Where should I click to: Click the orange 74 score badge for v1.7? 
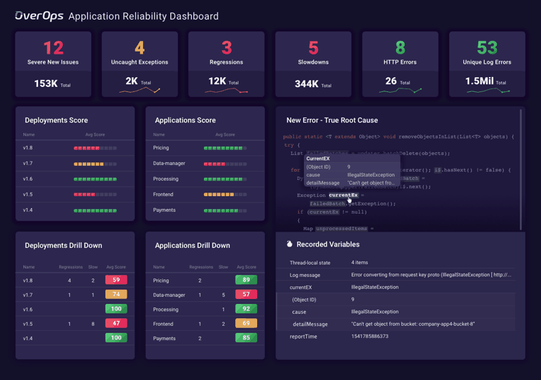pos(116,294)
